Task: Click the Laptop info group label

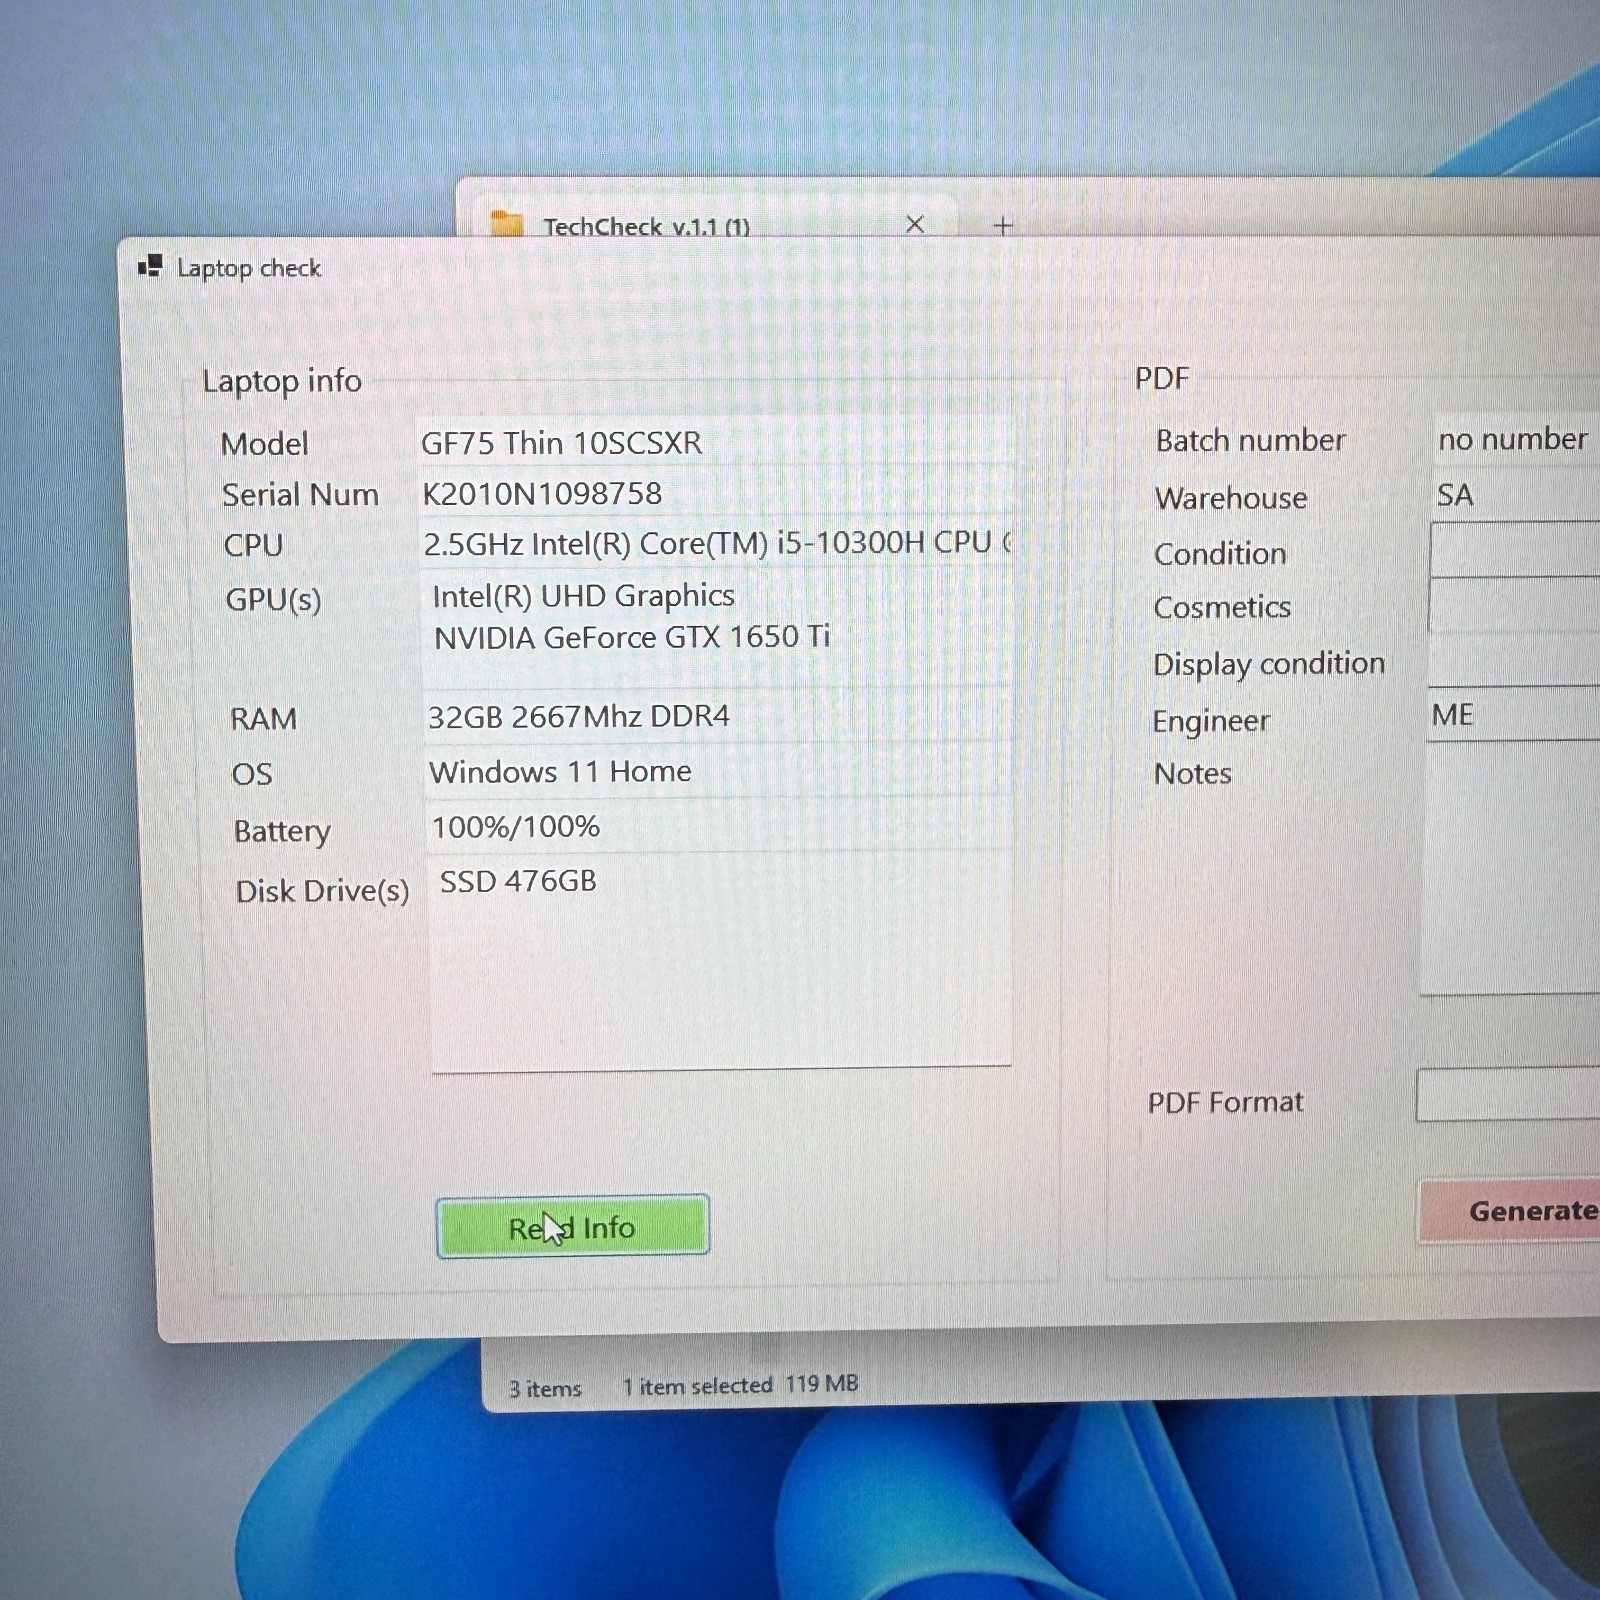Action: (282, 381)
